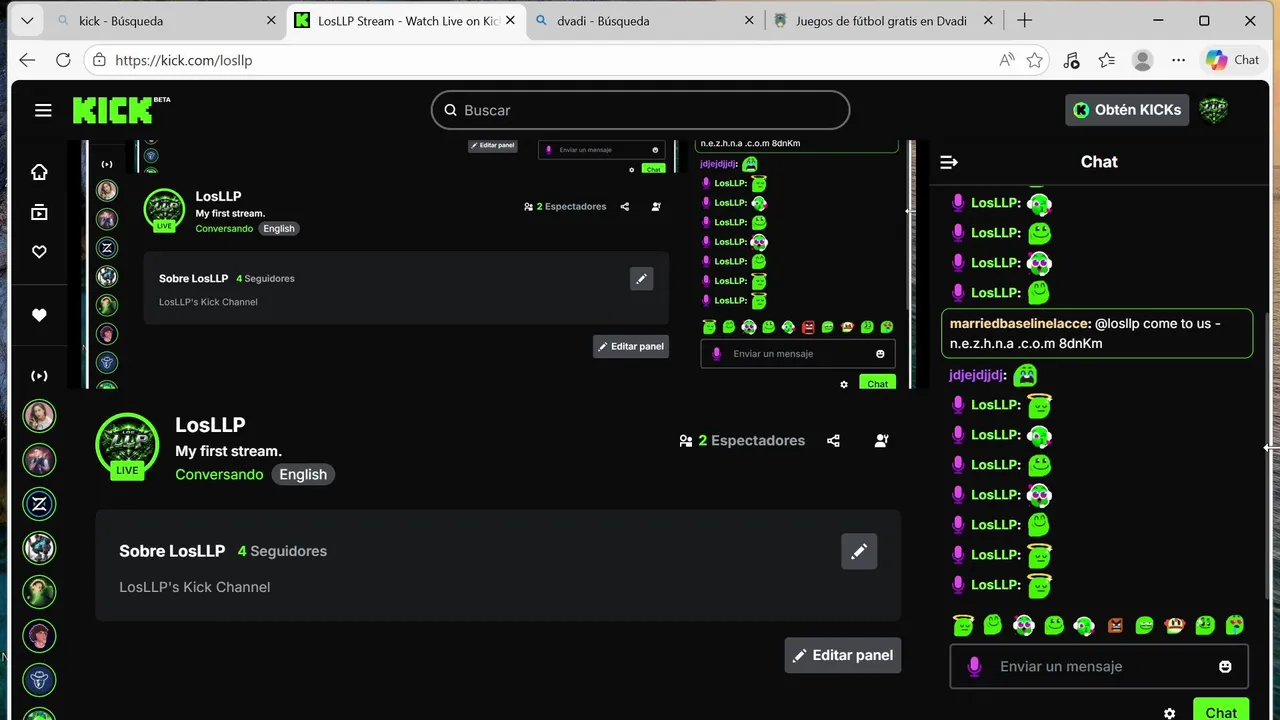Viewport: 1280px width, 720px height.
Task: Click the share stream icon
Action: tap(833, 440)
